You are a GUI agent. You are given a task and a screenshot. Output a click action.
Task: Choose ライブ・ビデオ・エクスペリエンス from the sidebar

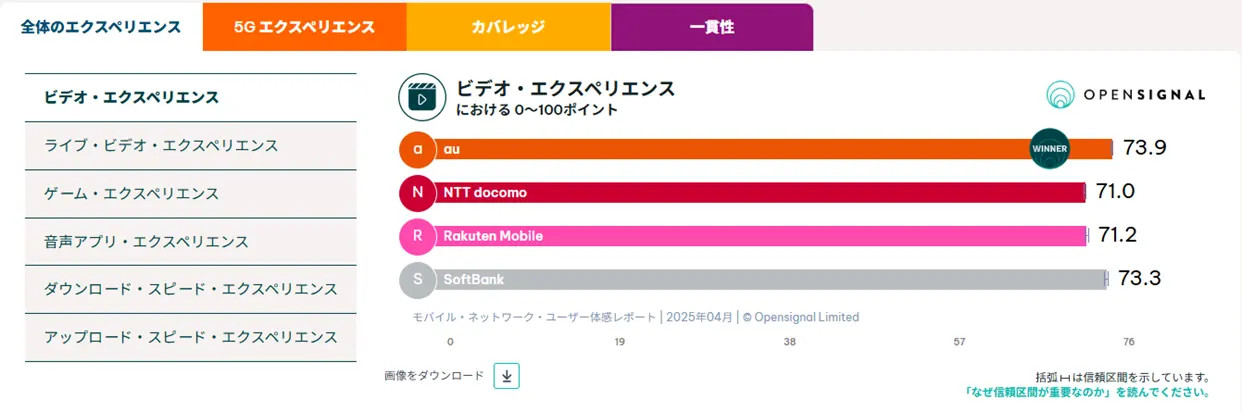[x=161, y=146]
